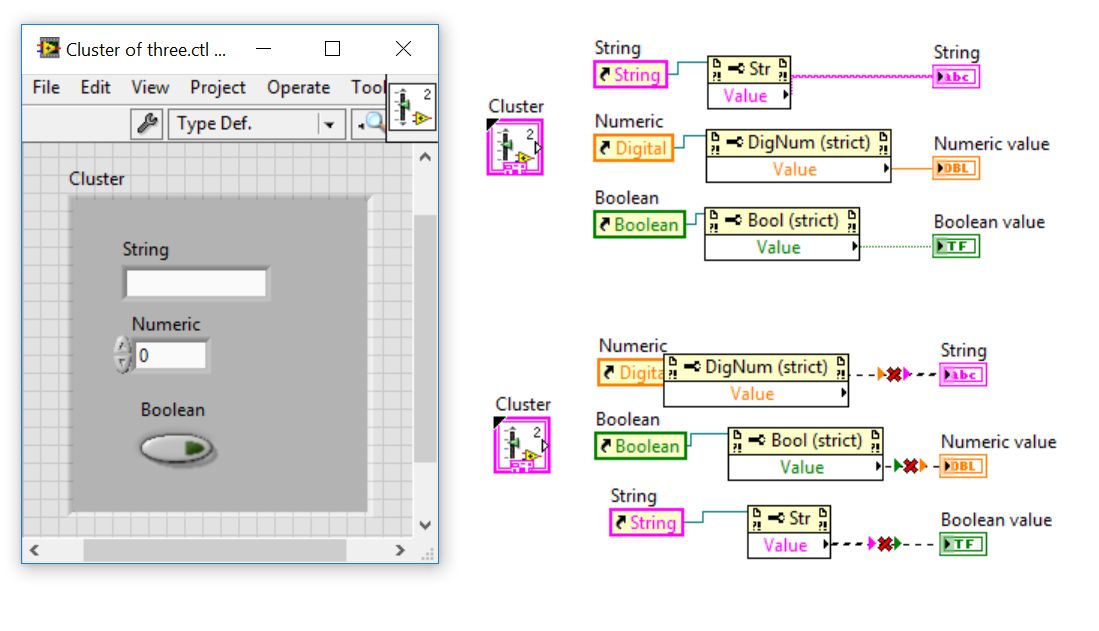Click the horizontal scrollbar right arrow

pyautogui.click(x=400, y=550)
